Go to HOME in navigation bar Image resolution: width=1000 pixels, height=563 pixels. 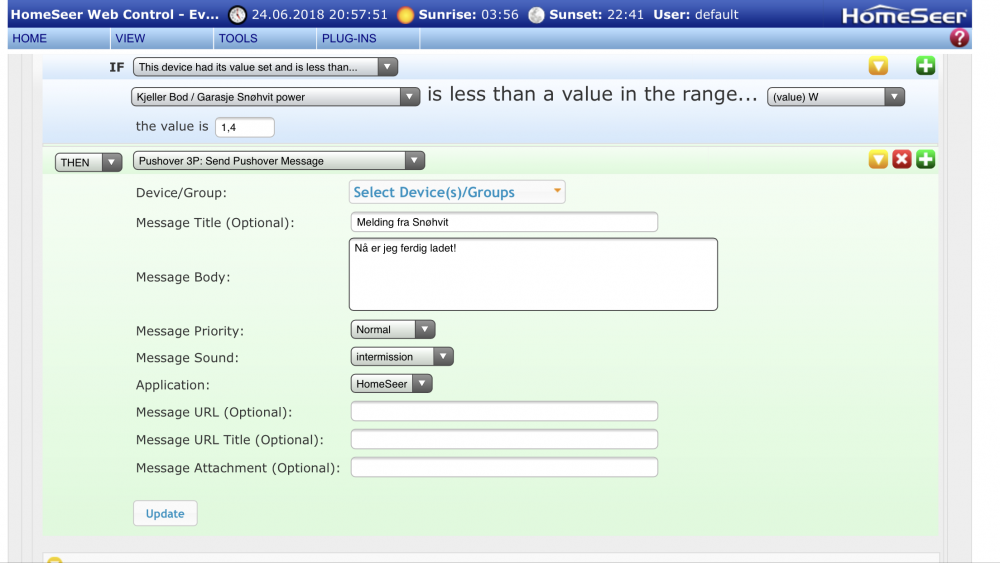30,38
